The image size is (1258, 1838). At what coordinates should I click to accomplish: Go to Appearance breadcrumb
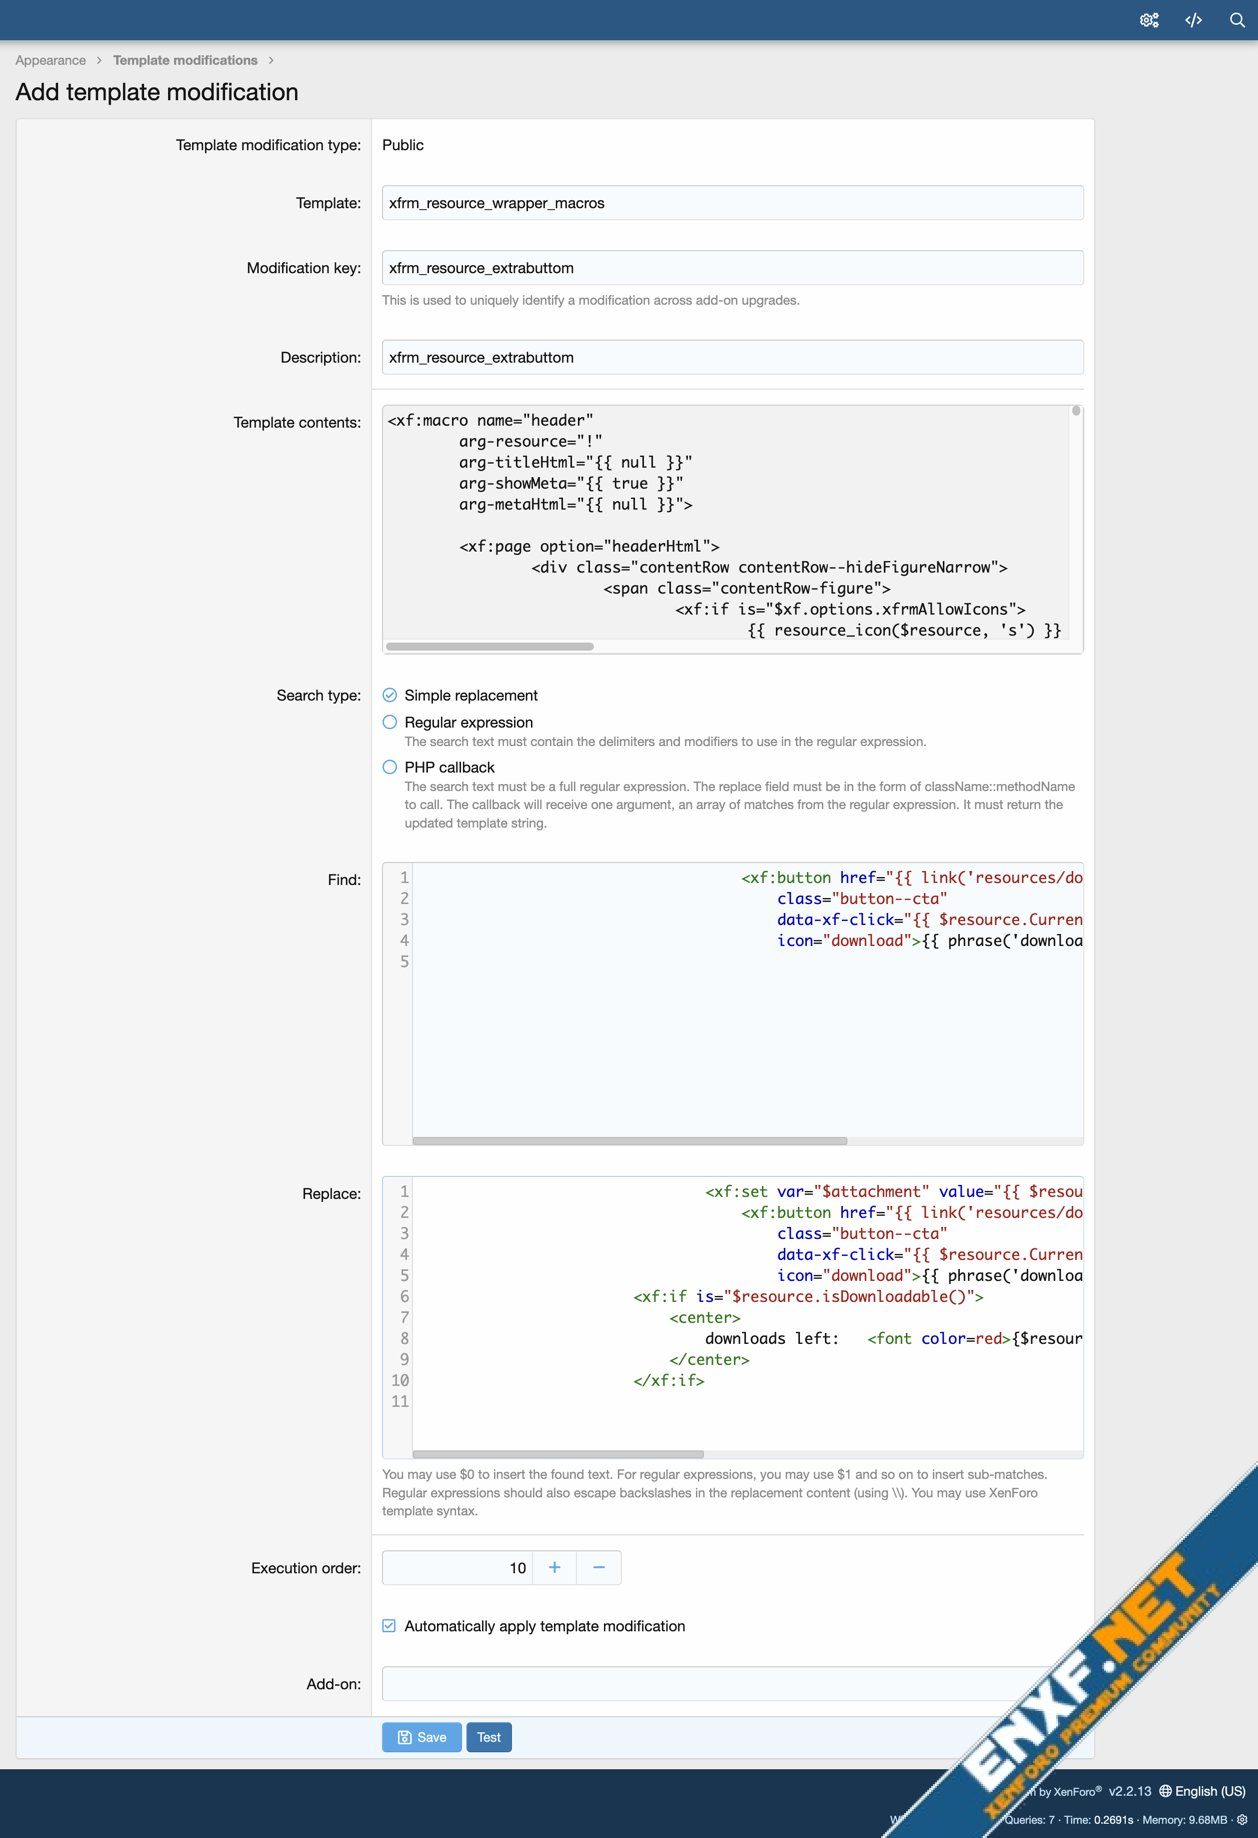[50, 60]
